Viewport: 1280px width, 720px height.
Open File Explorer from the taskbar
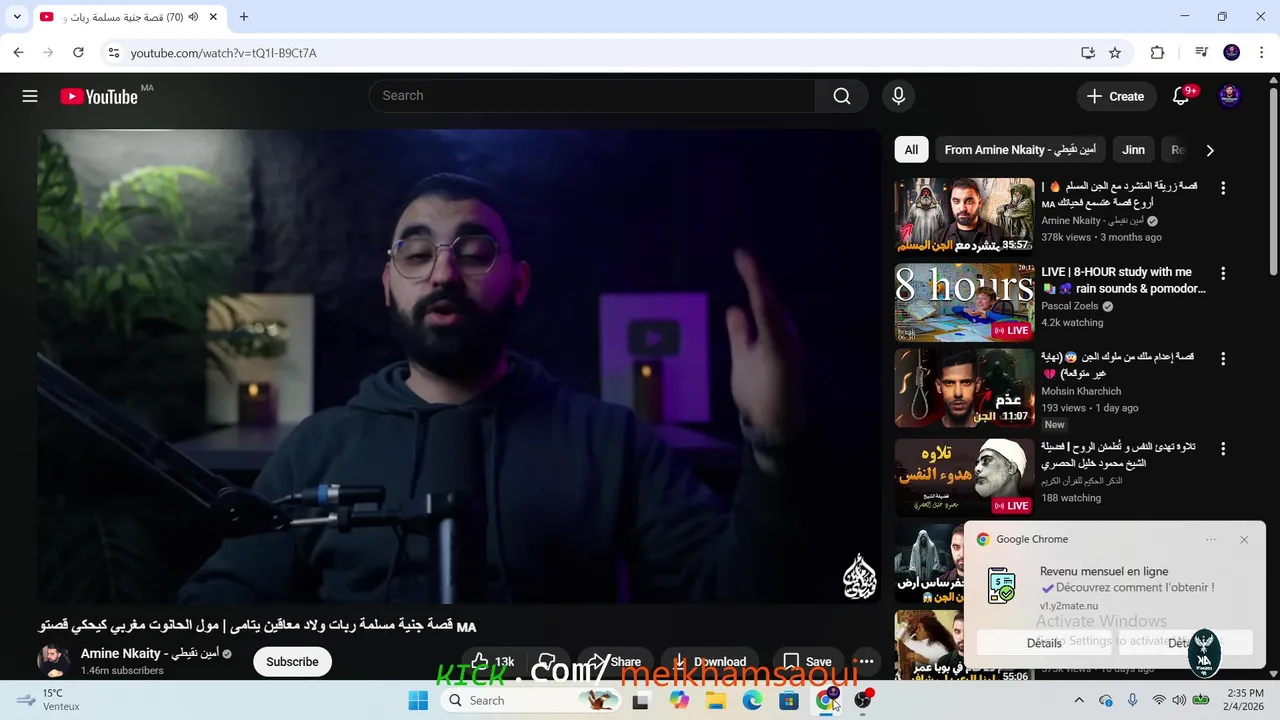point(716,700)
